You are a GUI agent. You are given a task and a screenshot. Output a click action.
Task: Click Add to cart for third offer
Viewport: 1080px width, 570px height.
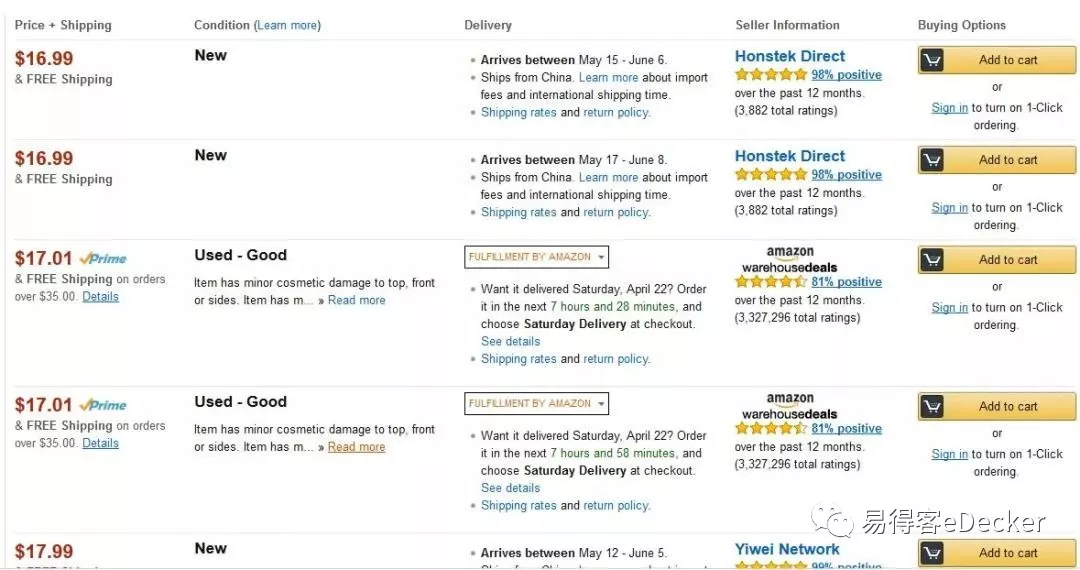click(1008, 260)
